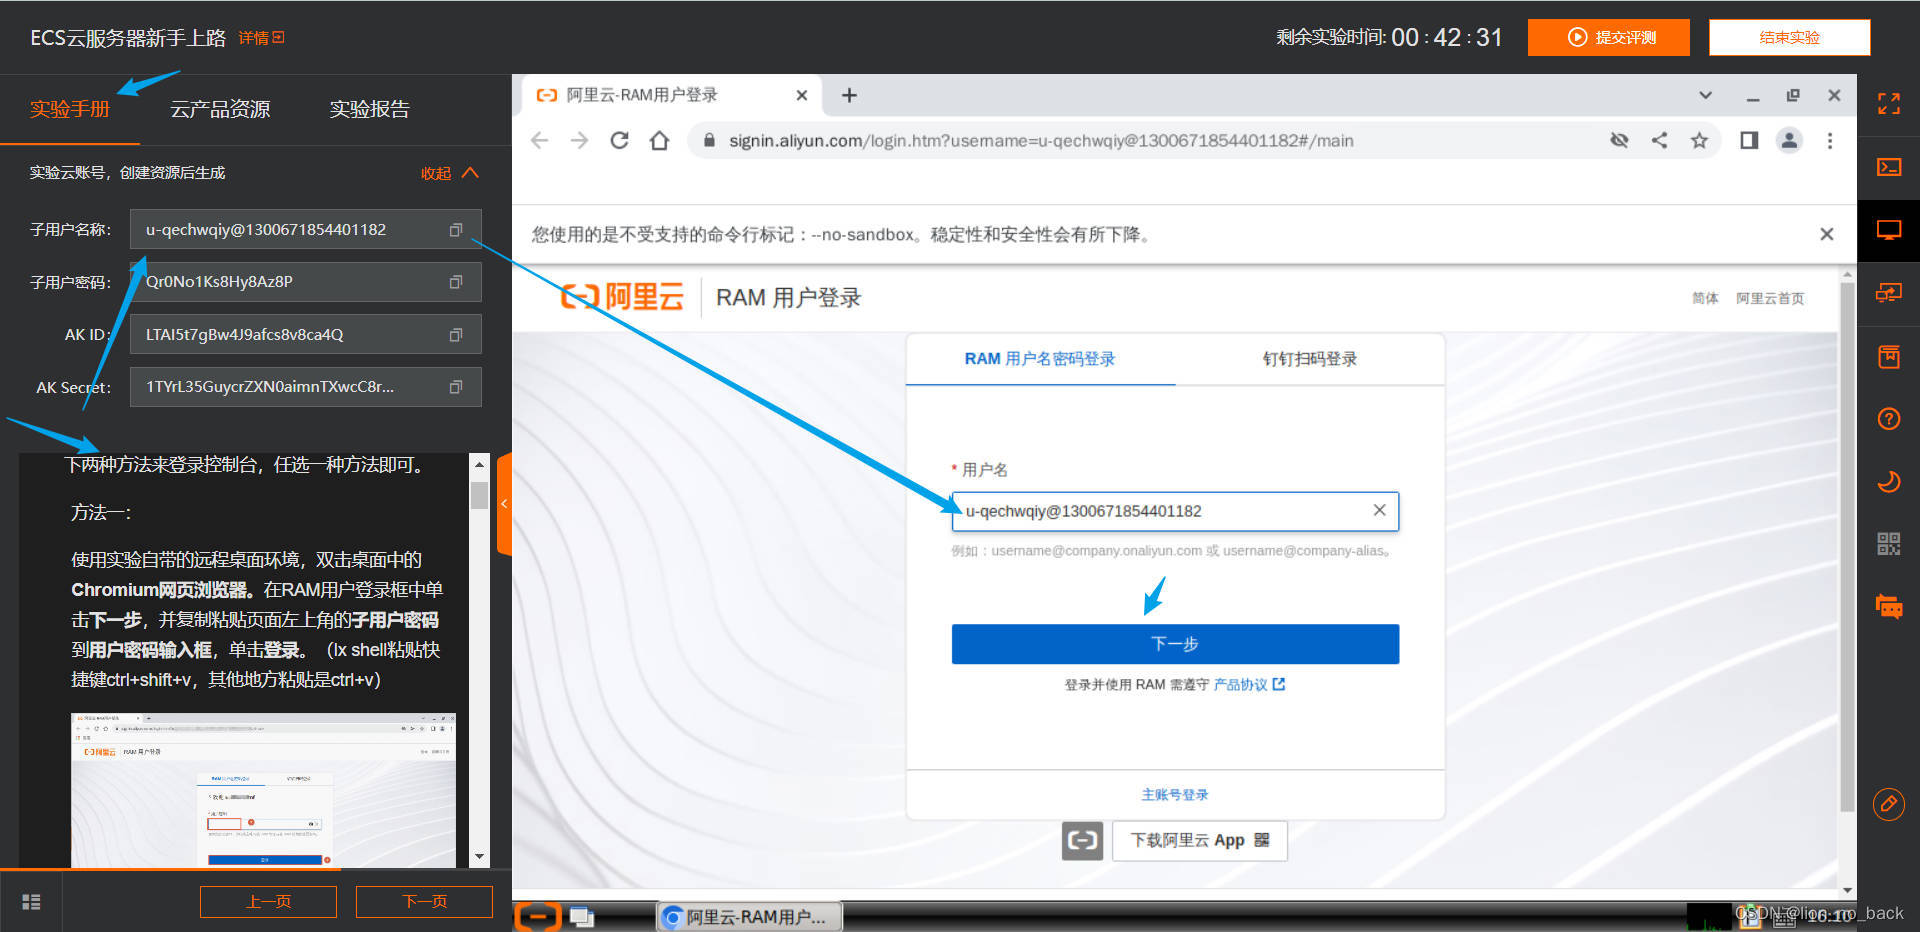
Task: Click the 结束实验 button
Action: 1789,37
